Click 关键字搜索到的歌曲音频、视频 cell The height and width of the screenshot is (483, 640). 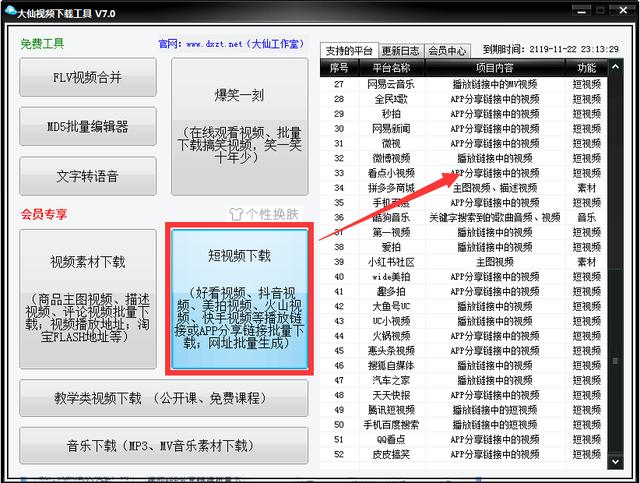(495, 218)
